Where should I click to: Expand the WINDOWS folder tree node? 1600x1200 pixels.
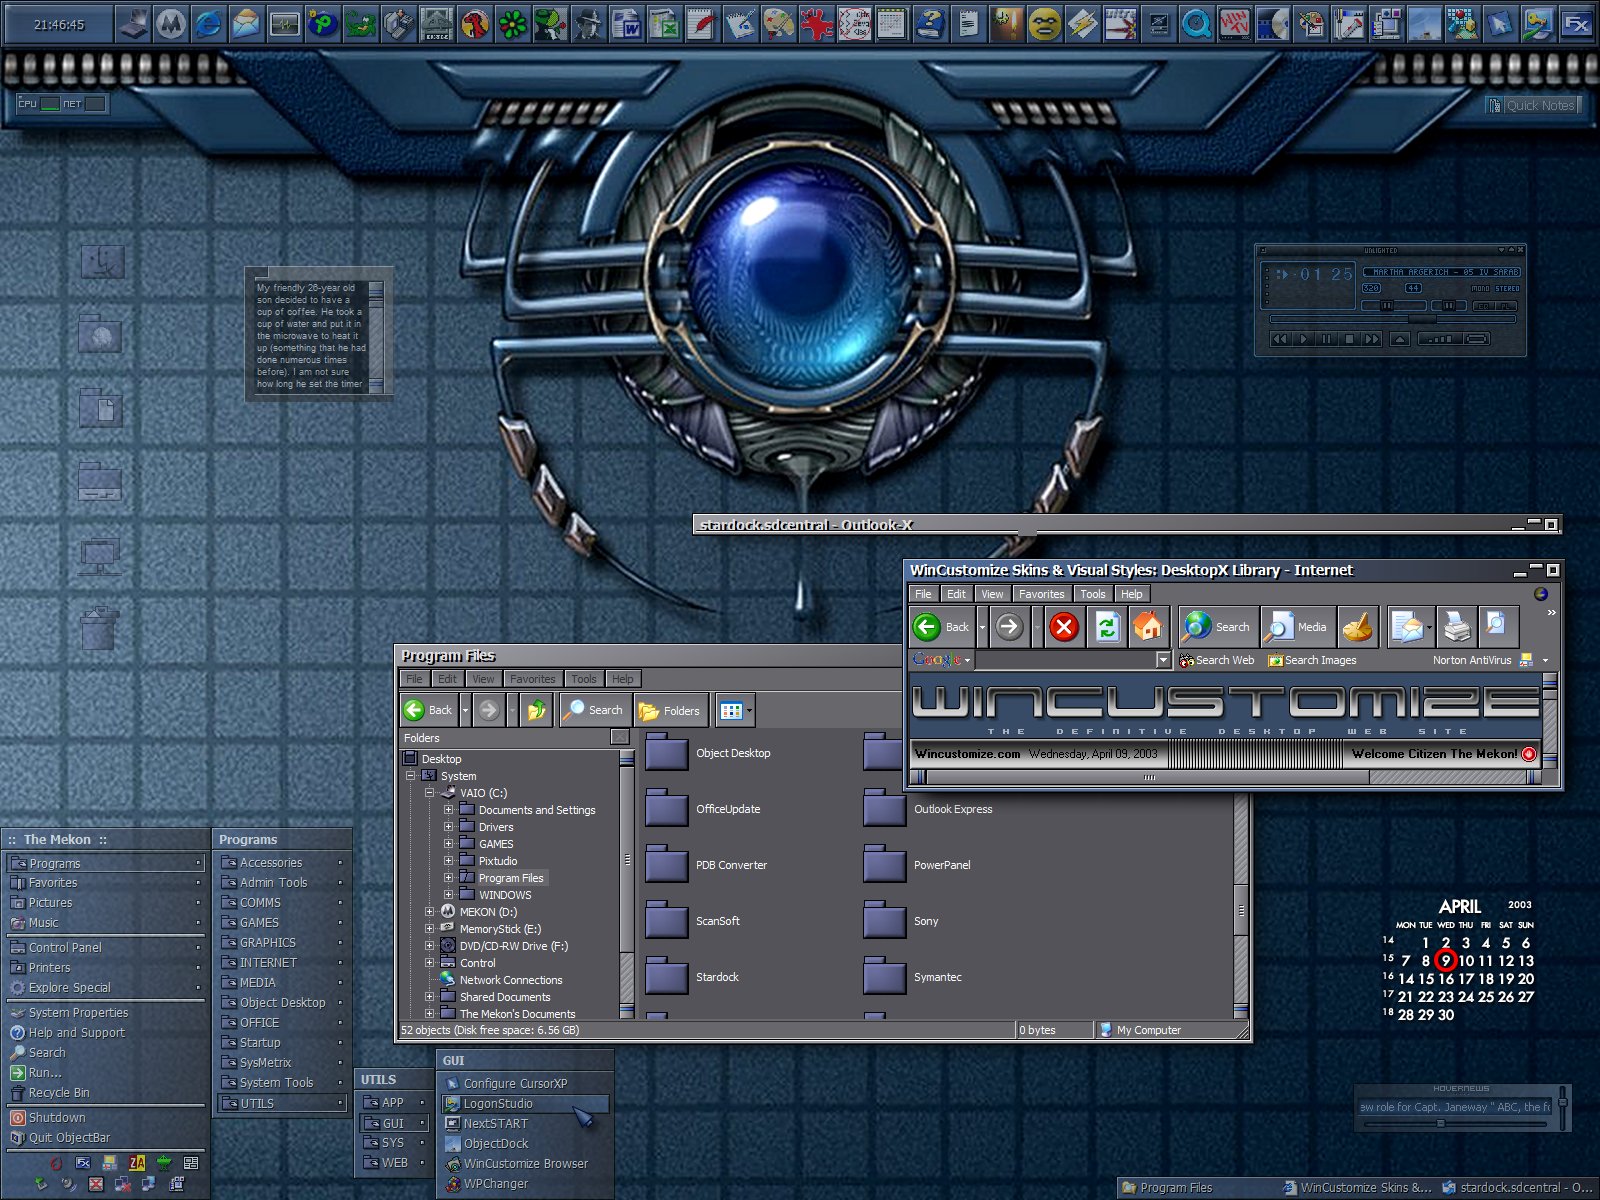[449, 895]
